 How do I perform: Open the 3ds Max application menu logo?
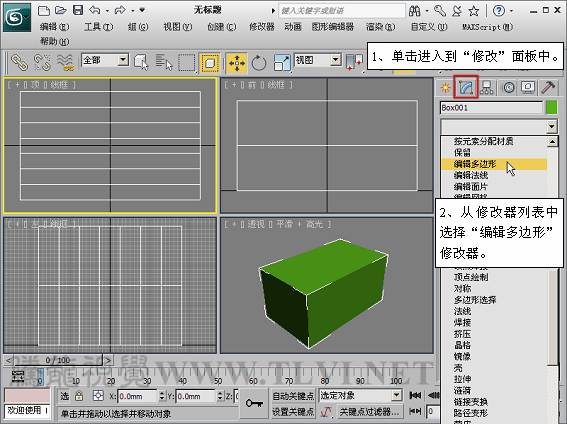[17, 17]
